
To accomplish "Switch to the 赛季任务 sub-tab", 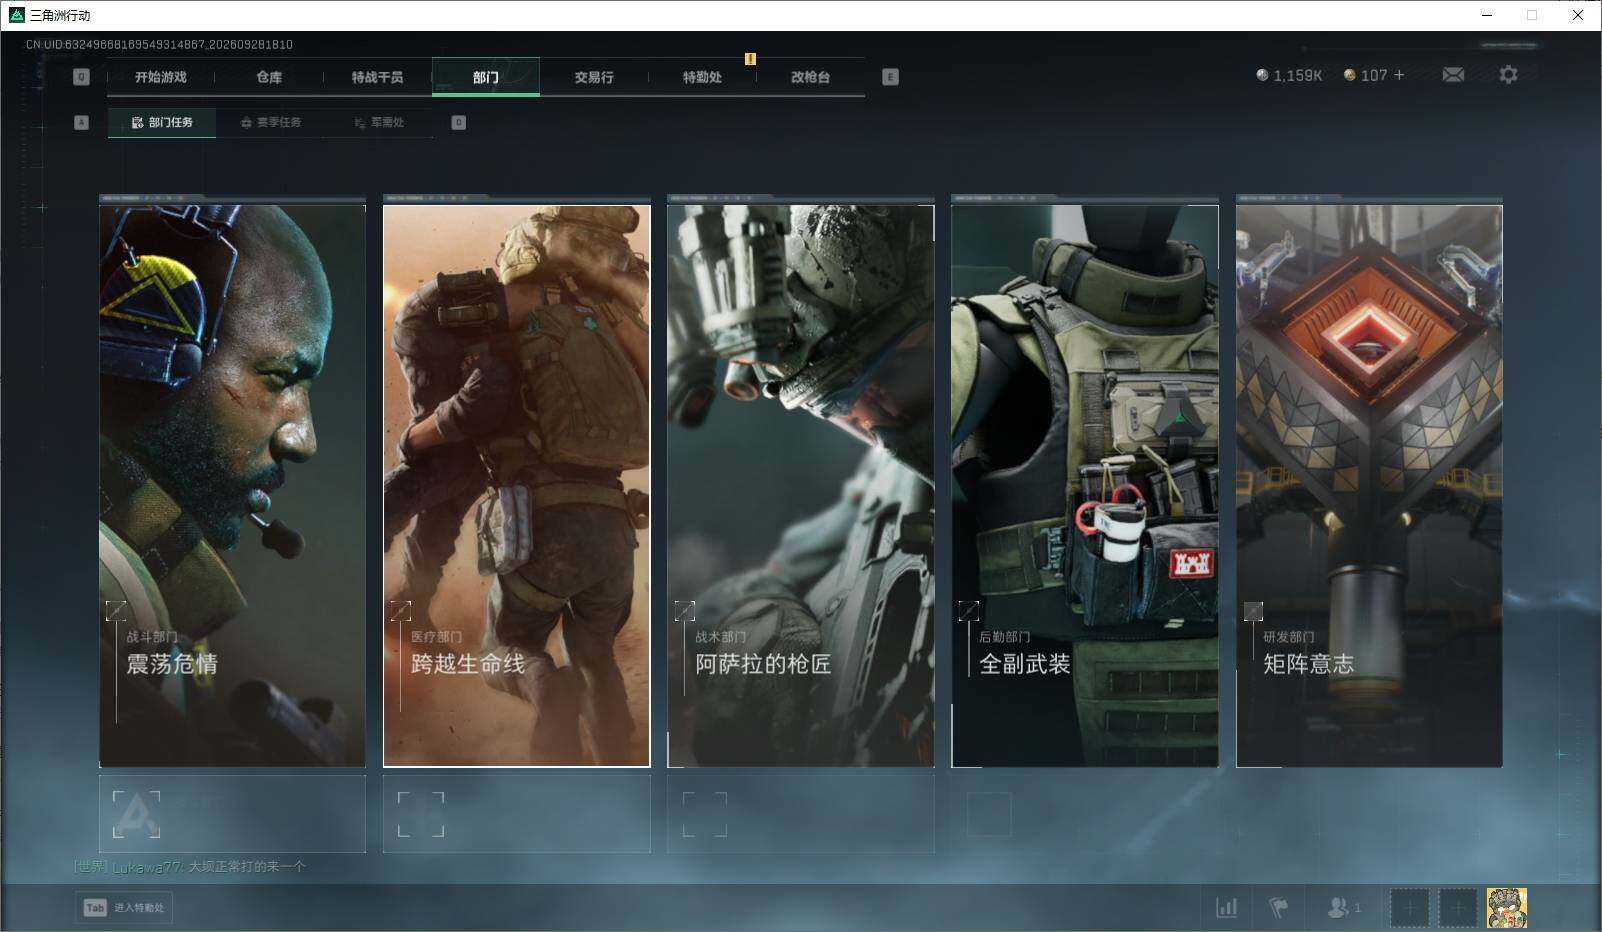I will pos(271,122).
